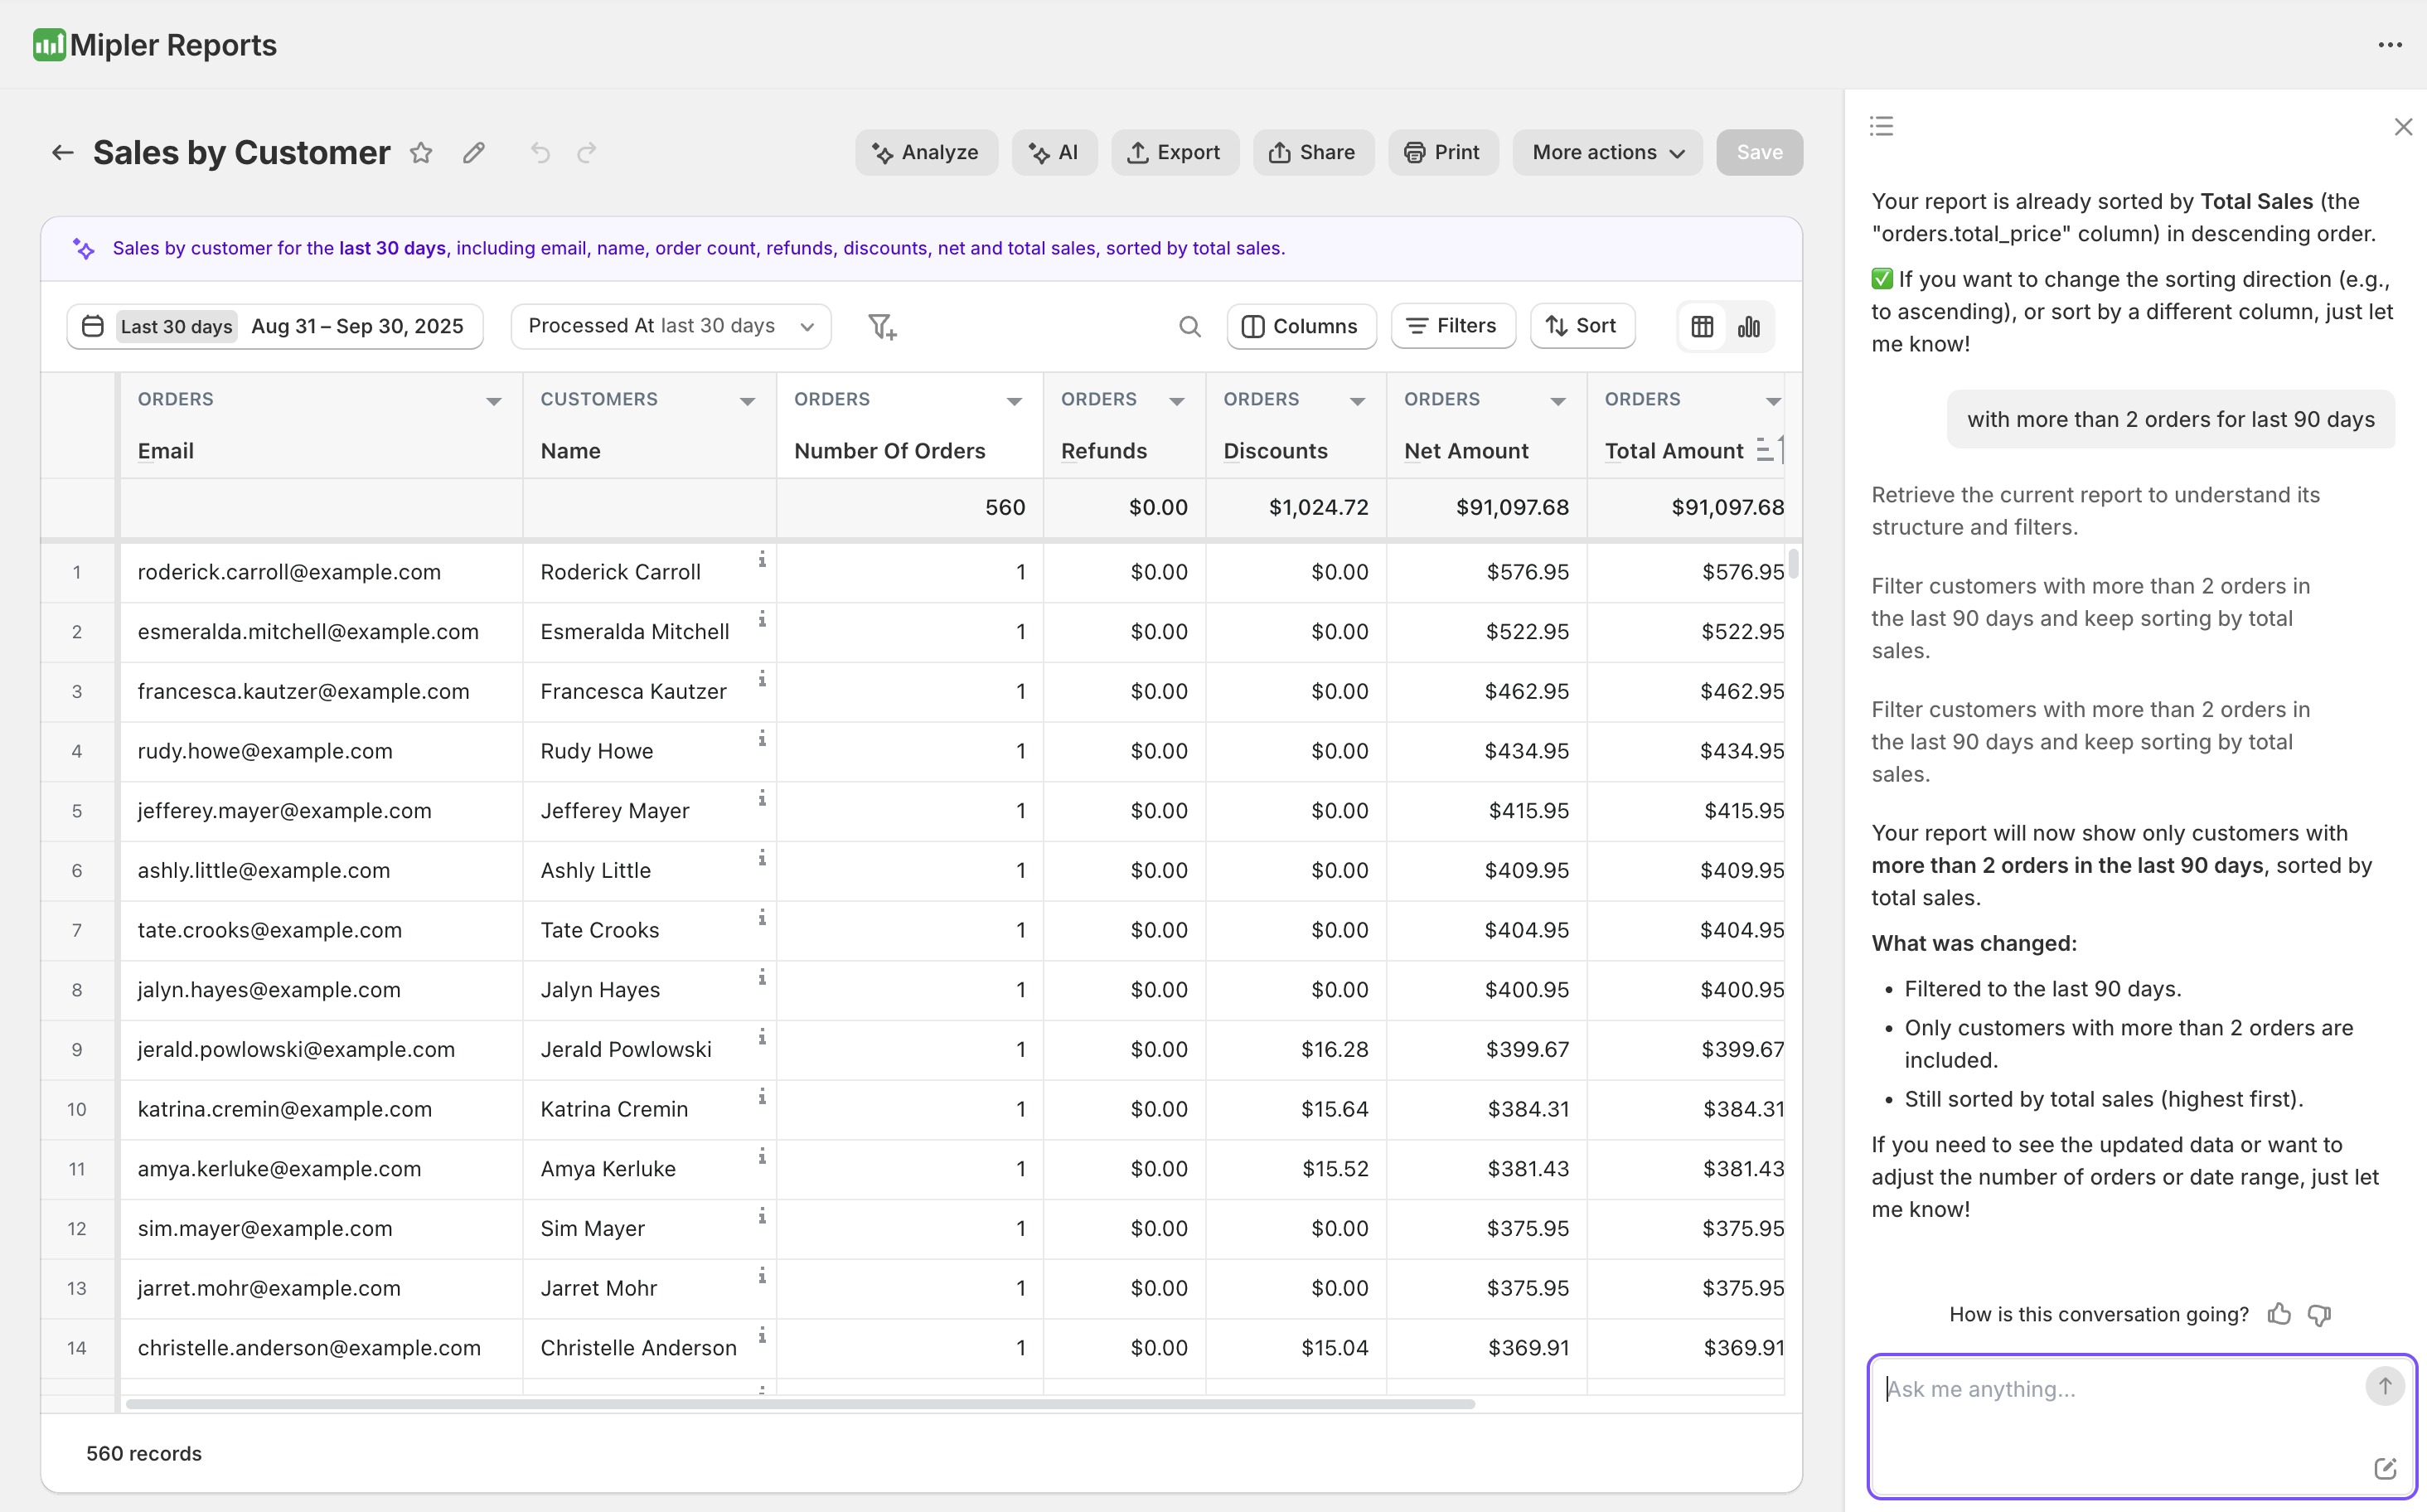Switch to chart view
Viewport: 2427px width, 1512px height.
tap(1749, 327)
